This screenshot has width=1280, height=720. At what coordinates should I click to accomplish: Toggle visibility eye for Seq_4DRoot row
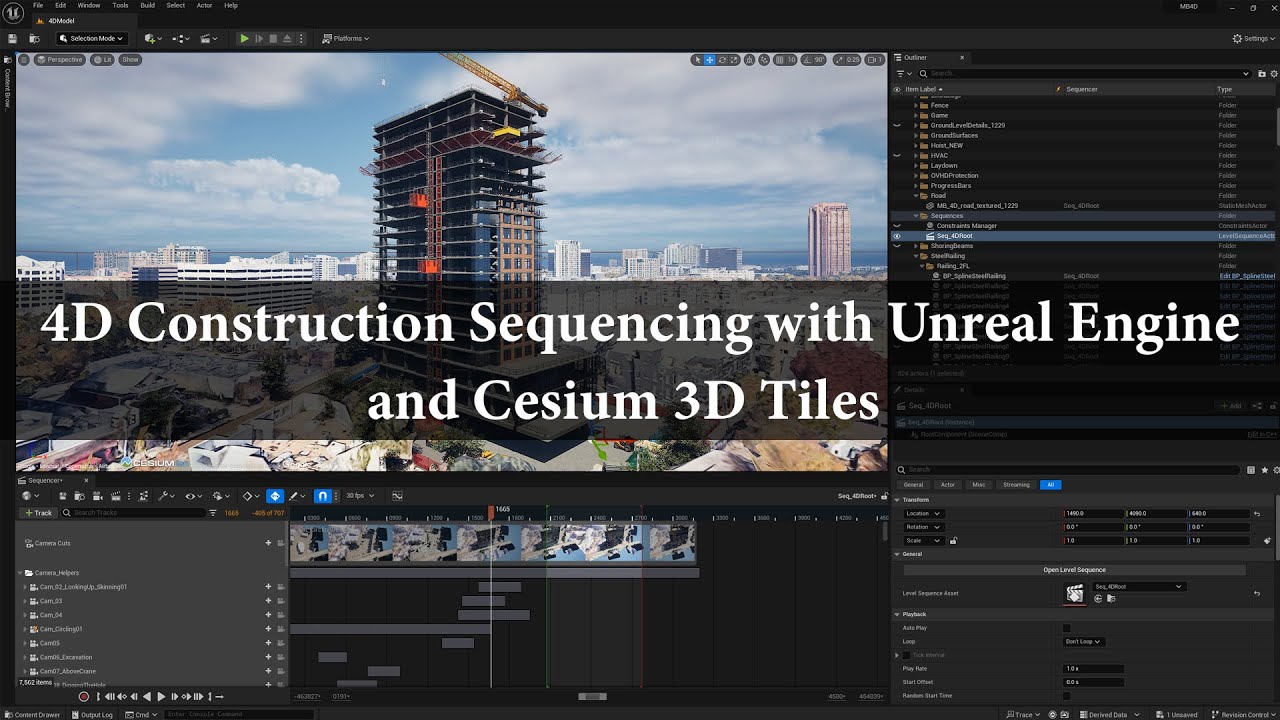pyautogui.click(x=897, y=236)
